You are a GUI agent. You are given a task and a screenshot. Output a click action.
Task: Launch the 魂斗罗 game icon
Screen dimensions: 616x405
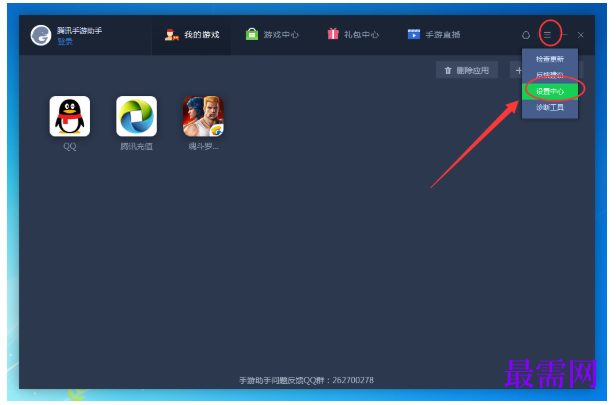click(x=203, y=116)
